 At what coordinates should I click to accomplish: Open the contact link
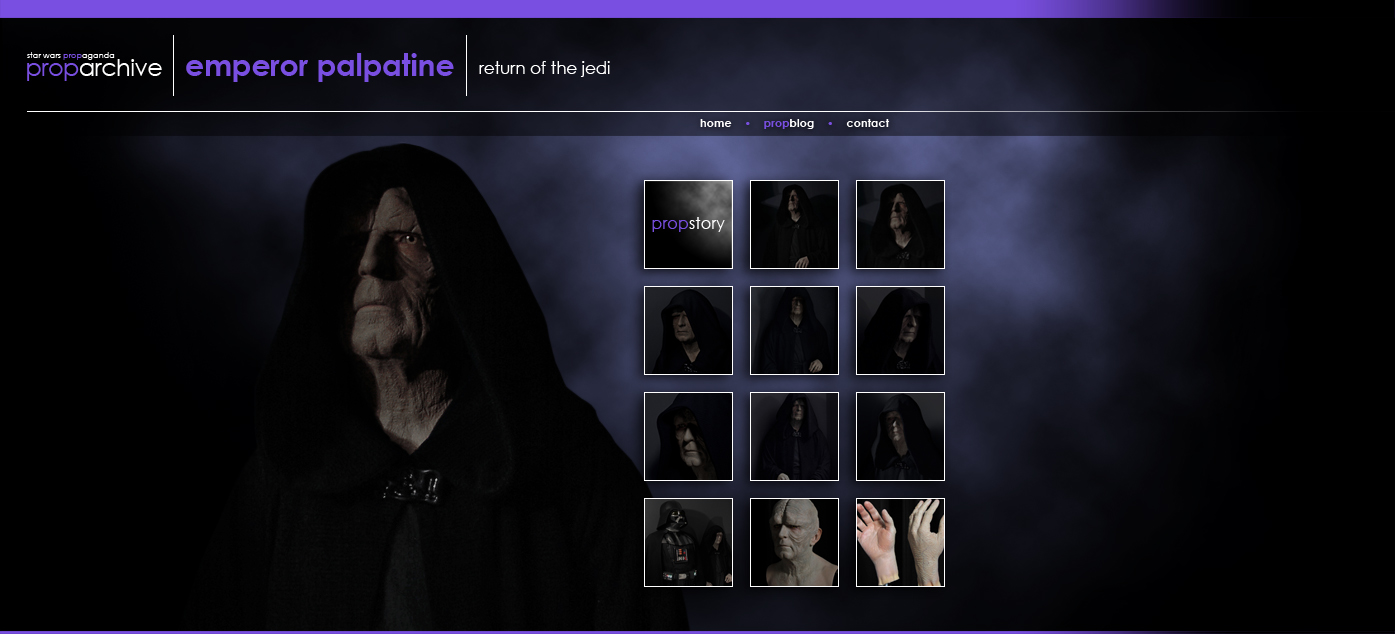[867, 123]
